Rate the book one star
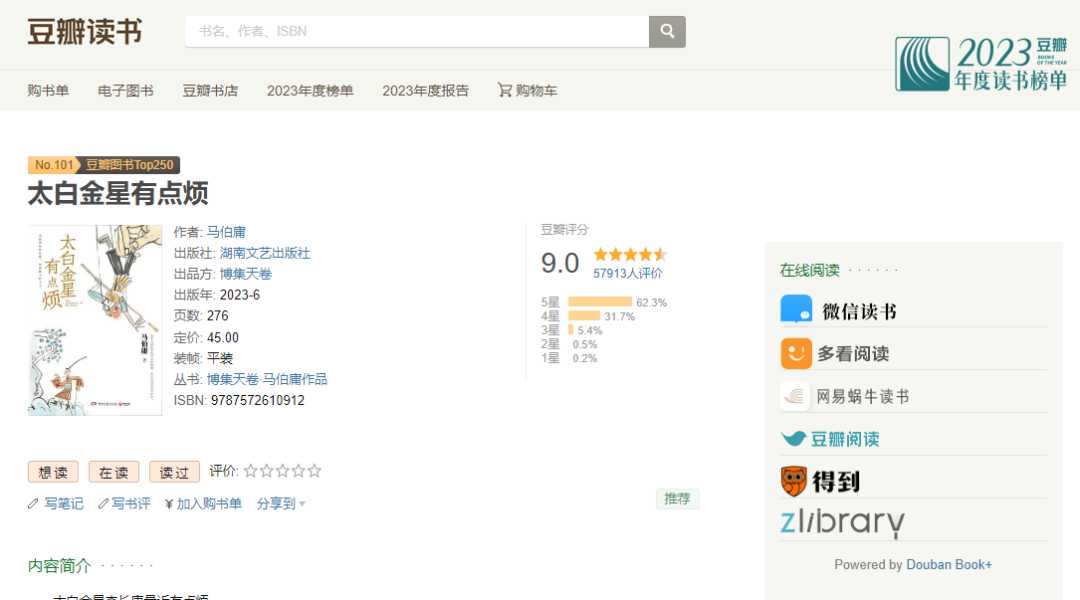Image resolution: width=1080 pixels, height=600 pixels. (x=251, y=471)
